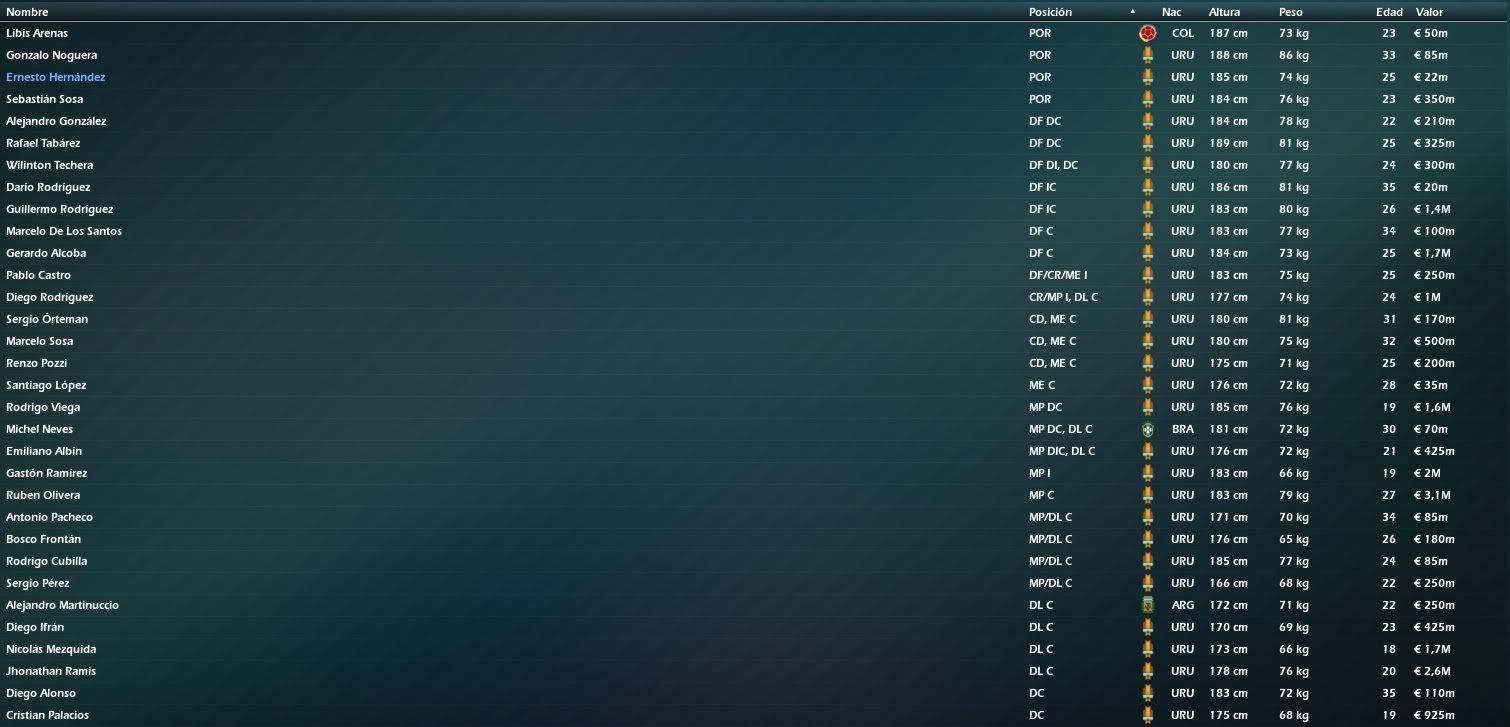This screenshot has width=1510, height=727.
Task: Open player Libis Arenas
Action: [37, 33]
